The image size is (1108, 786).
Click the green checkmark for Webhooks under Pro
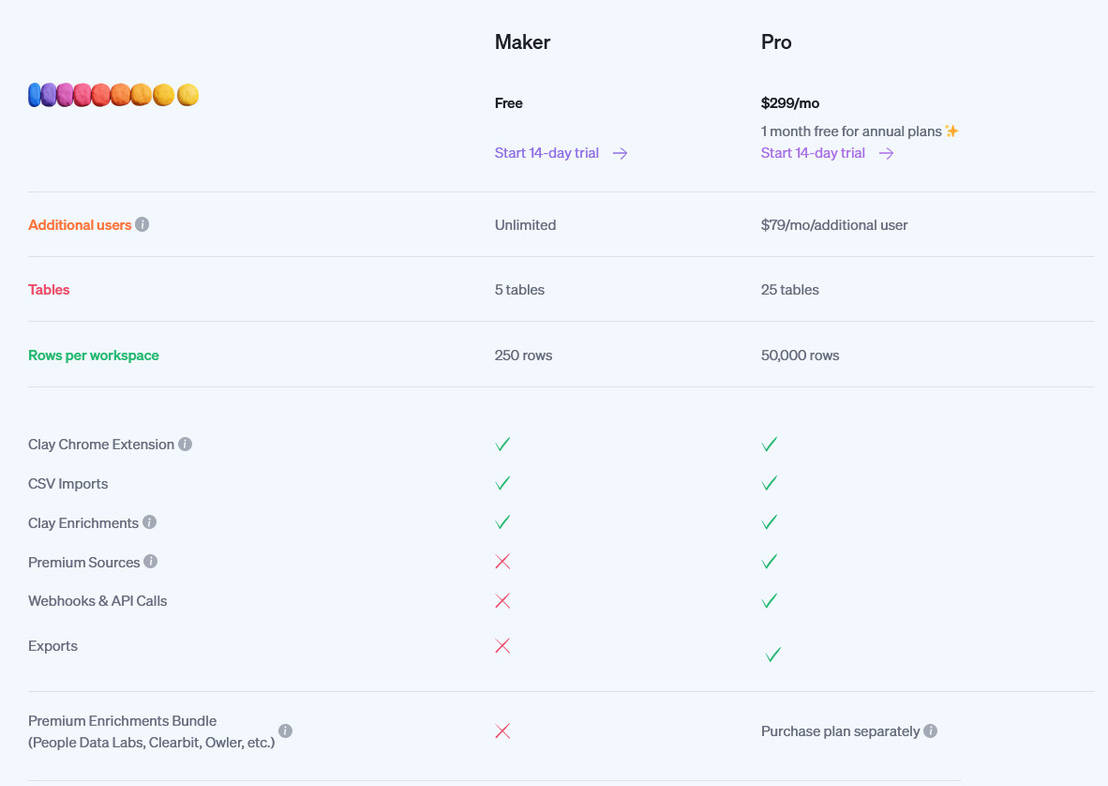769,601
